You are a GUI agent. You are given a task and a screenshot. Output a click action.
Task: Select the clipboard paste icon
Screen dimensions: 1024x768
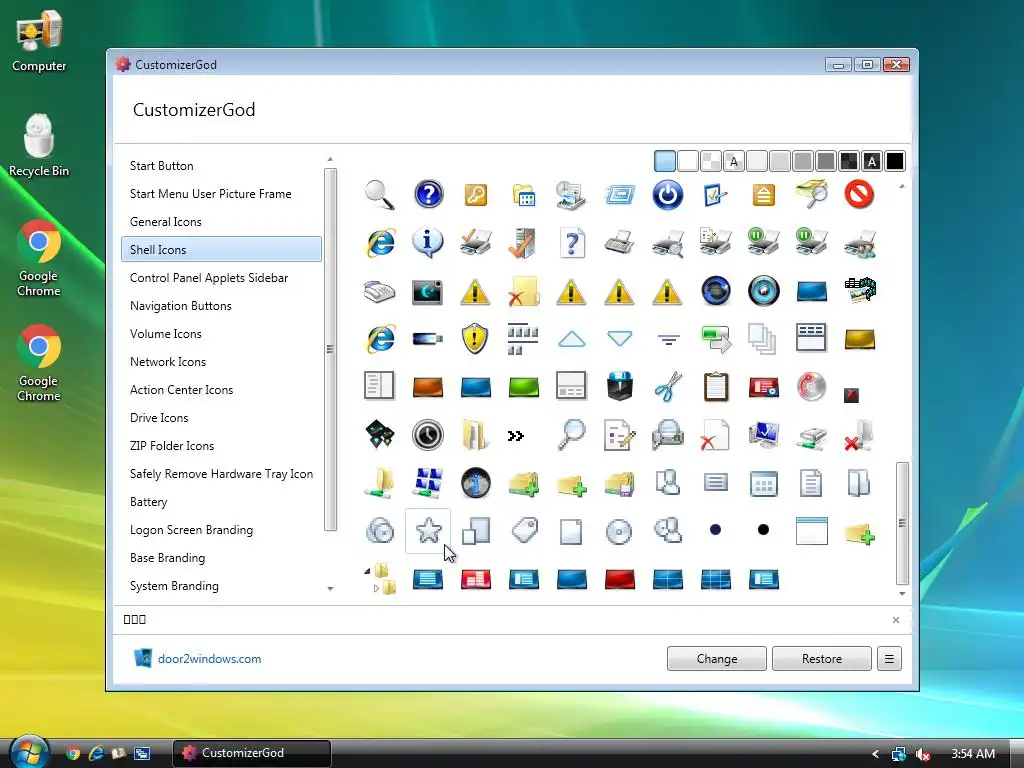(716, 387)
